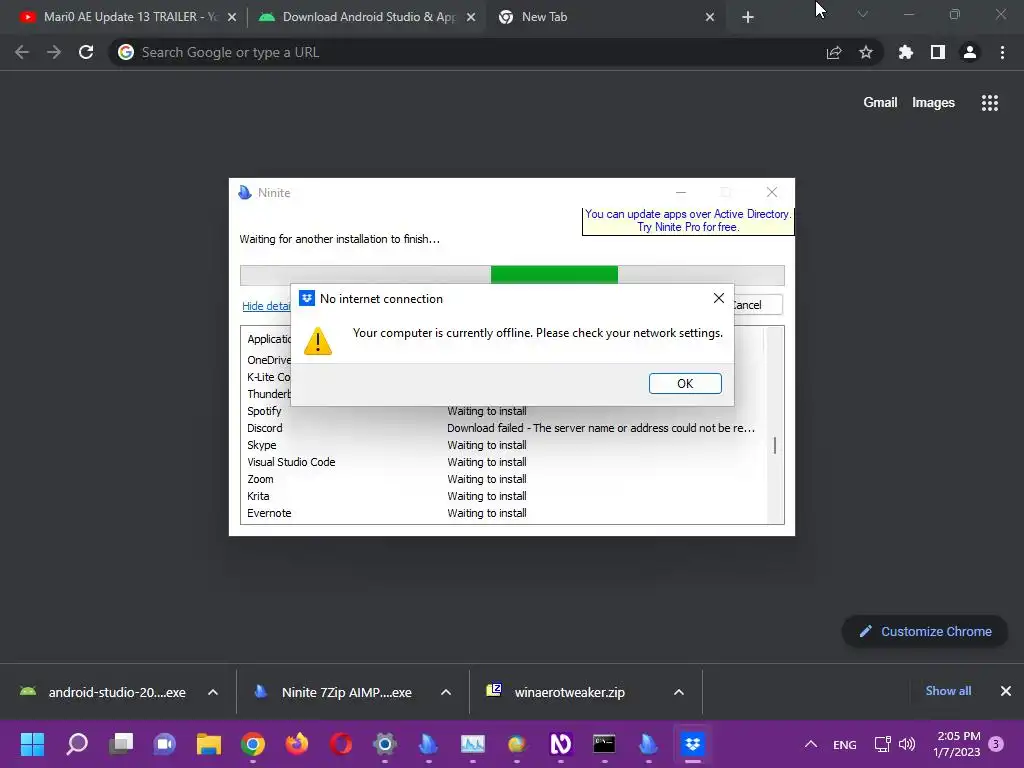The image size is (1024, 768).
Task: Open the Chat icon on the taskbar
Action: [165, 743]
